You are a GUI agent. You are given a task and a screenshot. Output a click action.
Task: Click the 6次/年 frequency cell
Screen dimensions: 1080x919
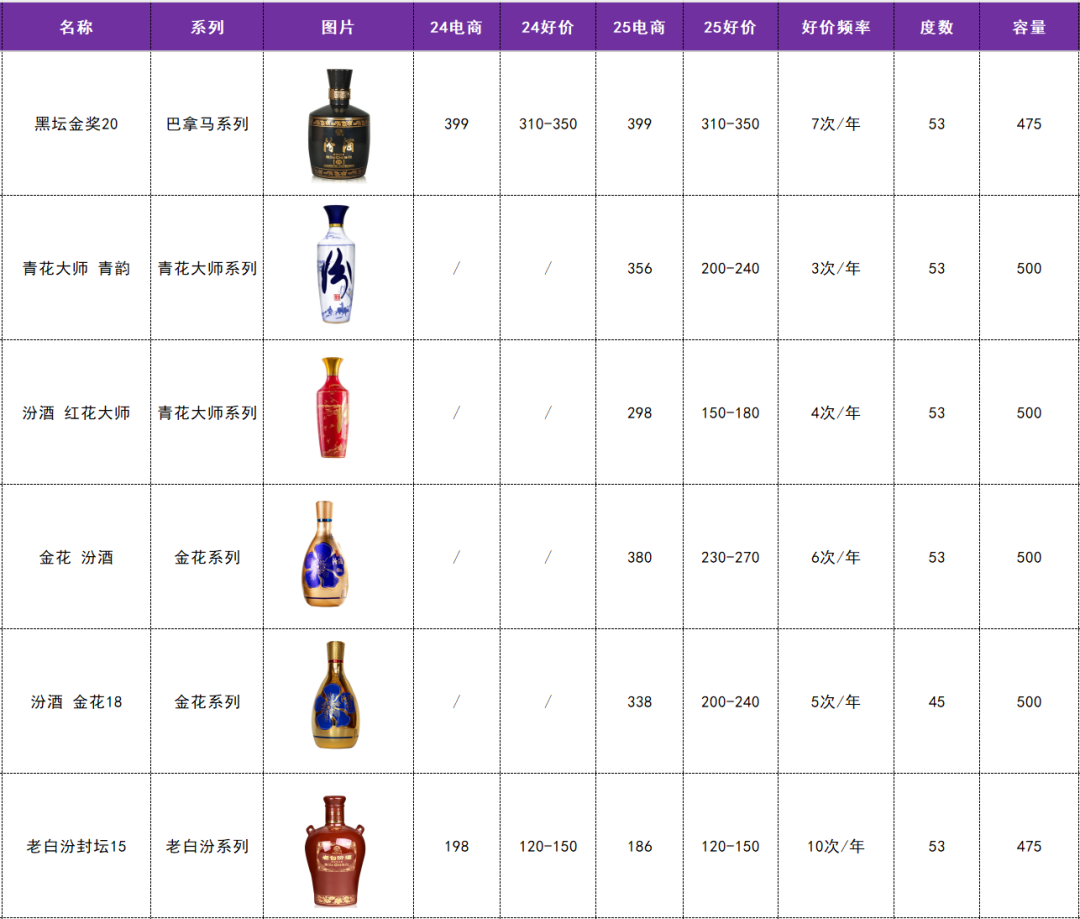tap(836, 557)
